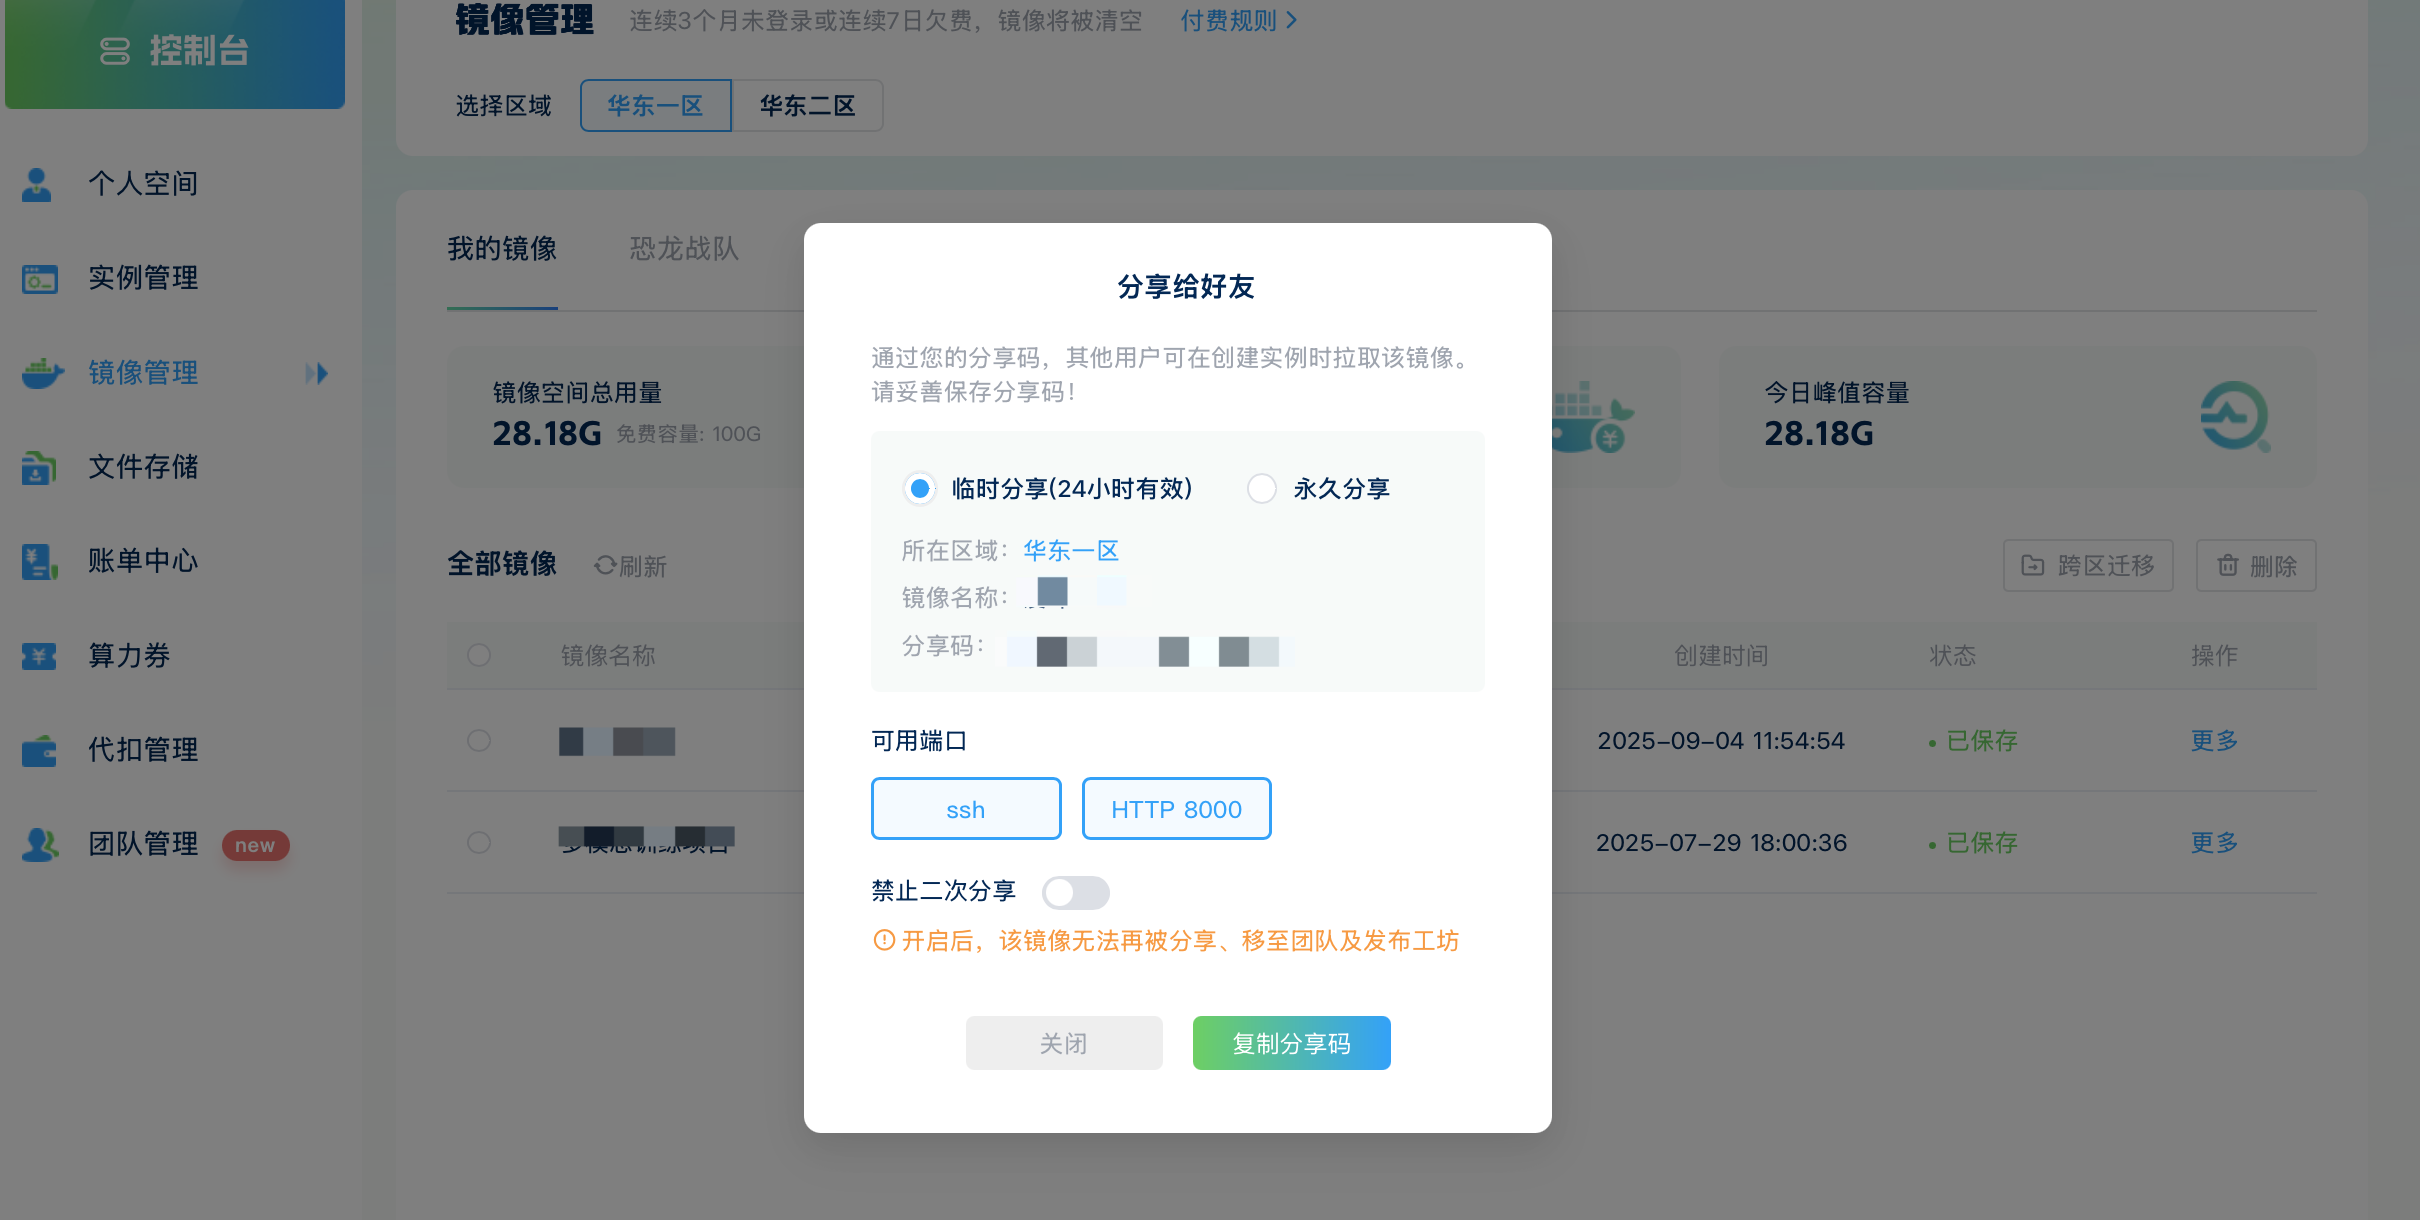Open 更多 actions for the 2025-09-04 image
The height and width of the screenshot is (1220, 2420).
coord(2214,741)
